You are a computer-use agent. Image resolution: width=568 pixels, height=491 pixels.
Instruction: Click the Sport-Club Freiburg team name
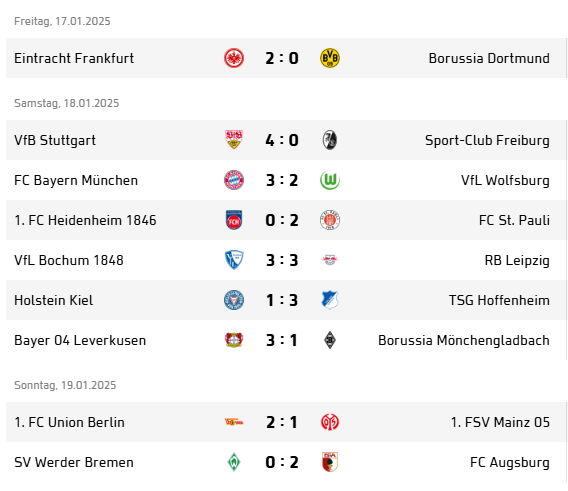click(x=487, y=141)
